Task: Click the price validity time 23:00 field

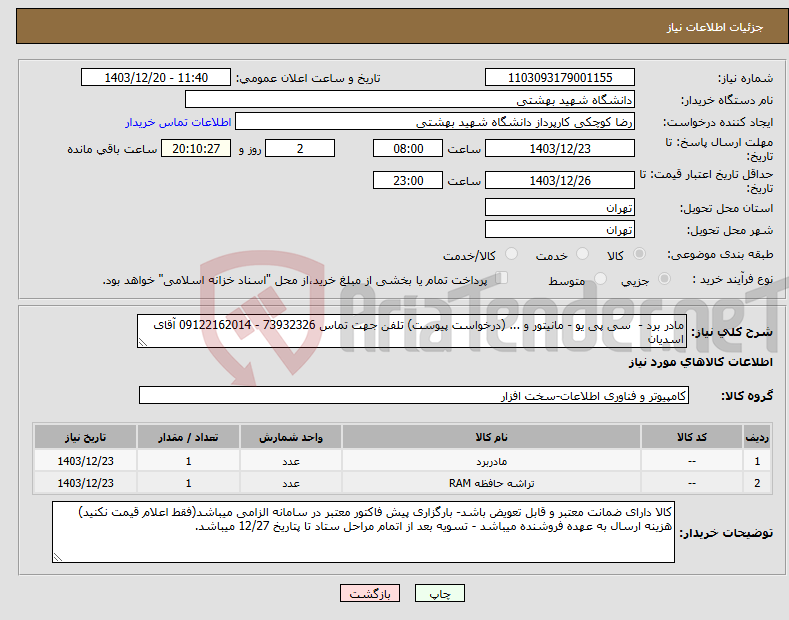Action: pyautogui.click(x=408, y=180)
